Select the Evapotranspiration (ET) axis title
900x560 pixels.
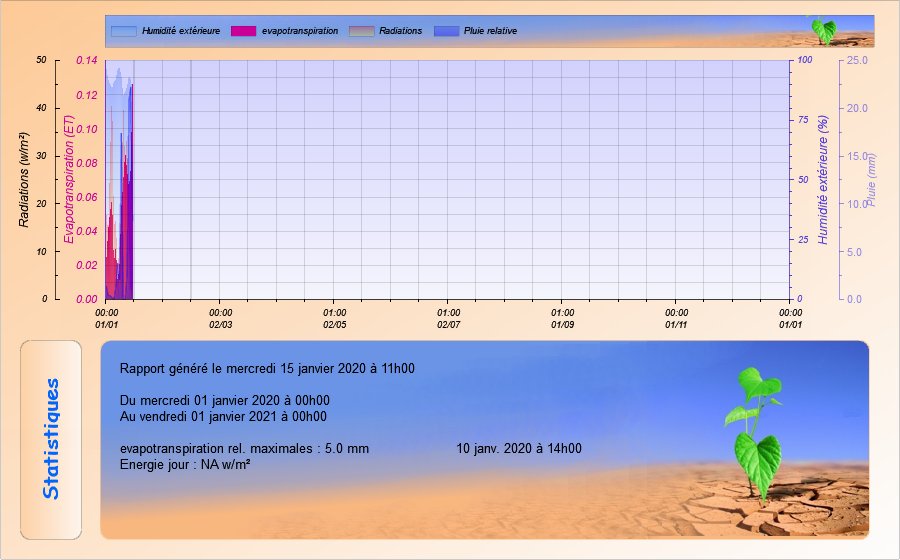(x=69, y=179)
